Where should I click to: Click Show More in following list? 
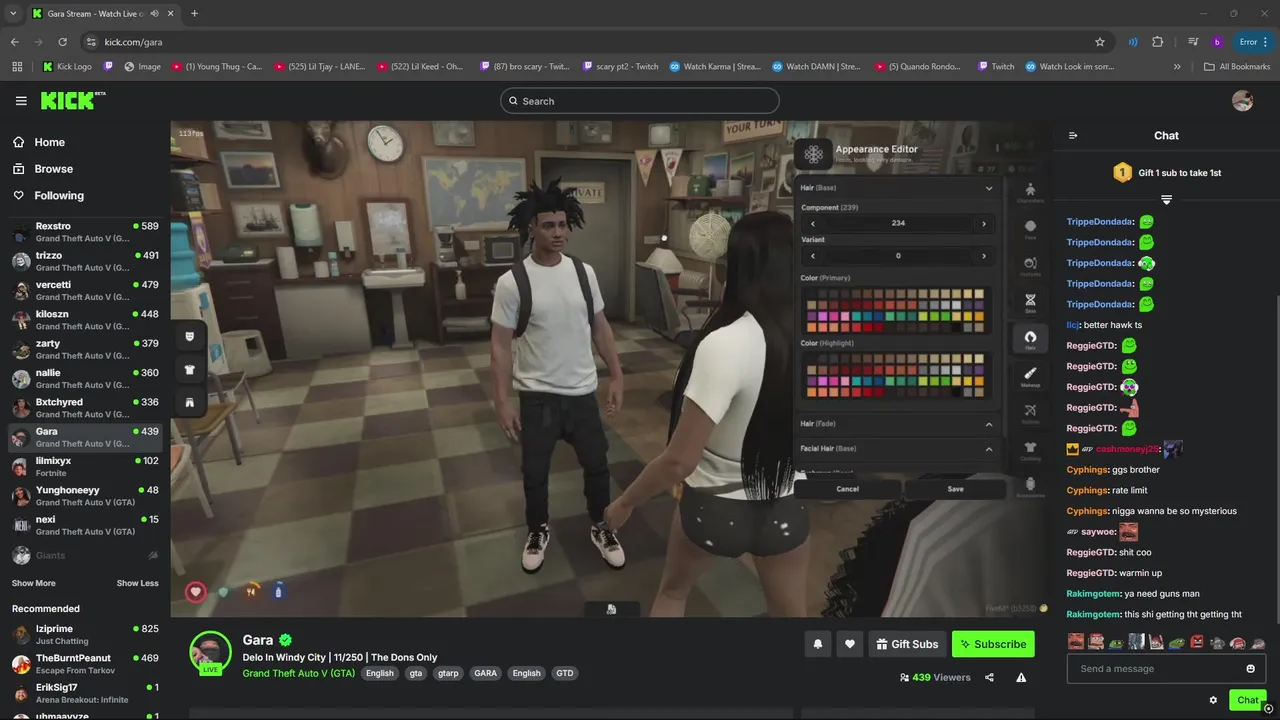pos(34,583)
